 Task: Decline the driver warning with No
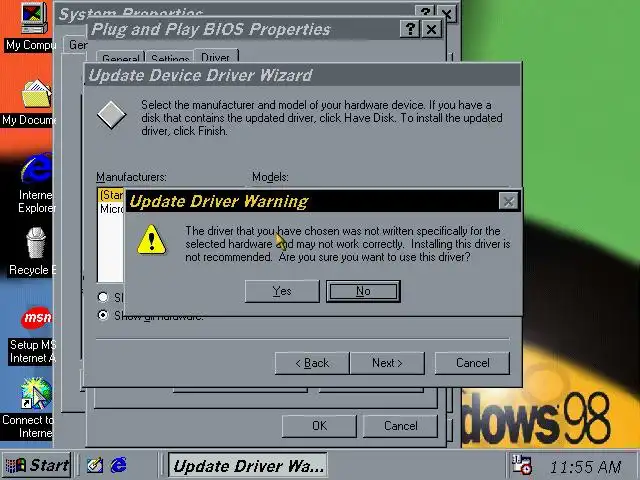point(363,291)
